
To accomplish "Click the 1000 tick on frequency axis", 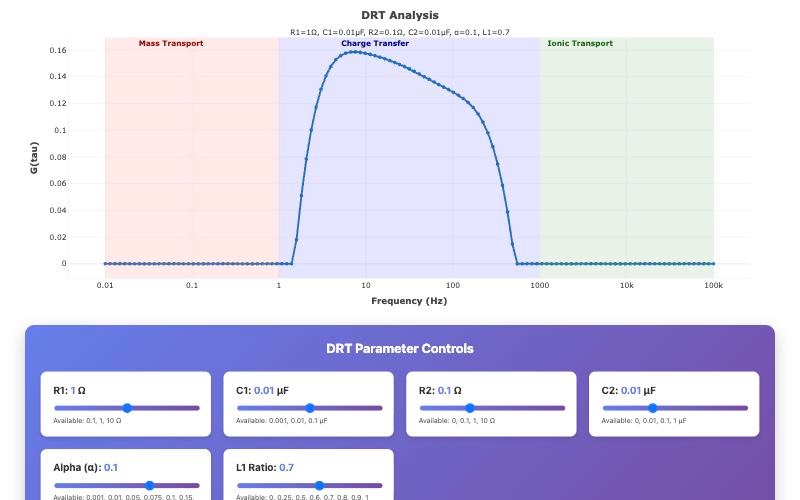I will (539, 285).
